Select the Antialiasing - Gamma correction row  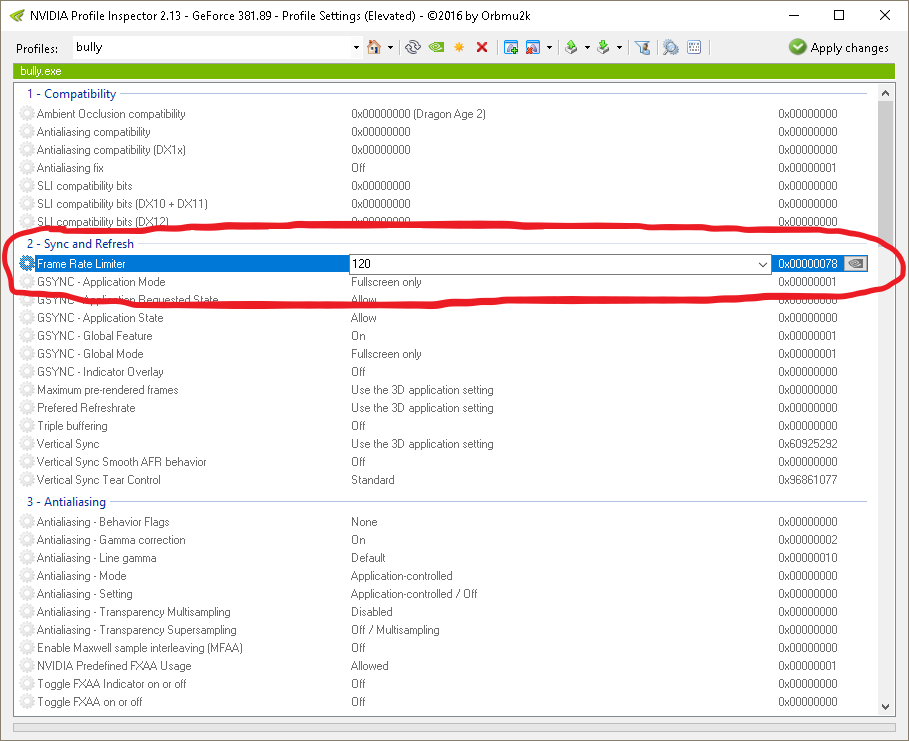pyautogui.click(x=443, y=540)
